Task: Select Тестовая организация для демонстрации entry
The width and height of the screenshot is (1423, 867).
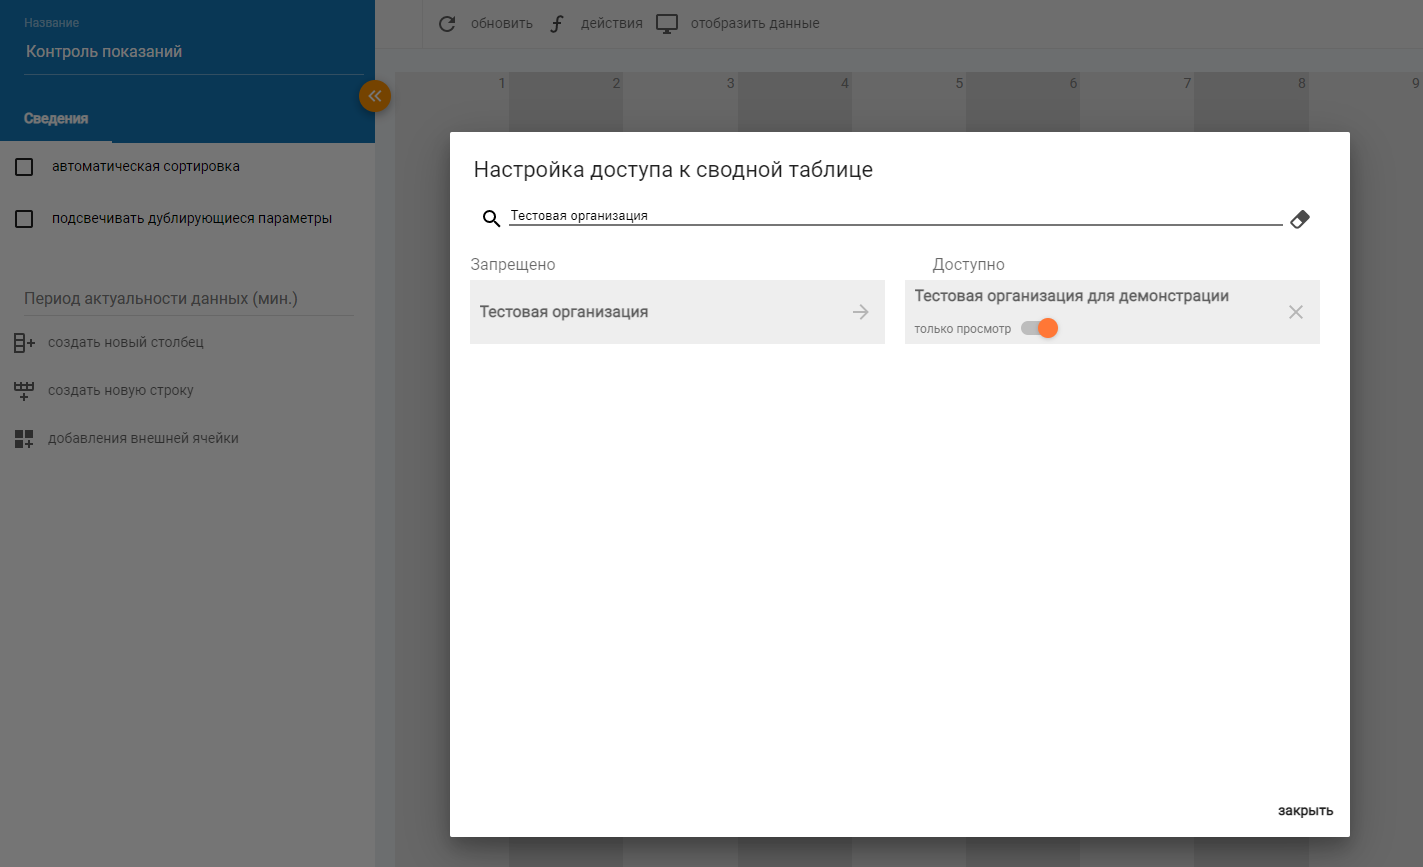Action: pos(1112,312)
